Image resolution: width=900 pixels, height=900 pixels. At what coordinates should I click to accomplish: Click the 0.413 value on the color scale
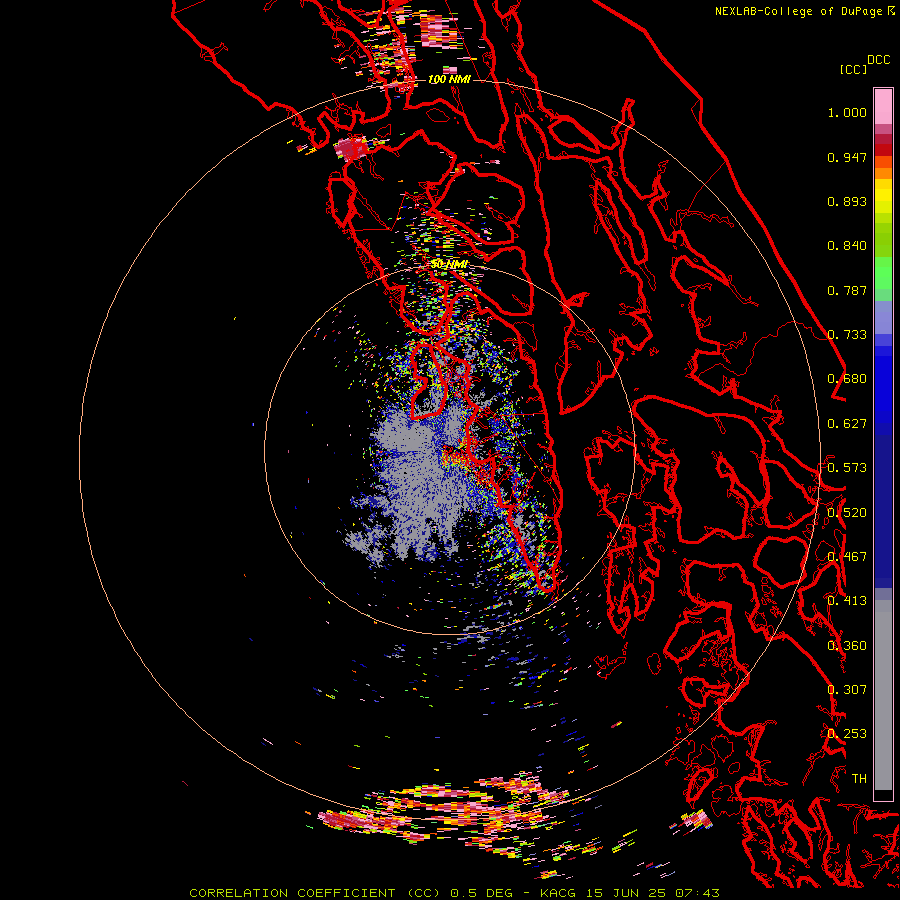[x=847, y=601]
